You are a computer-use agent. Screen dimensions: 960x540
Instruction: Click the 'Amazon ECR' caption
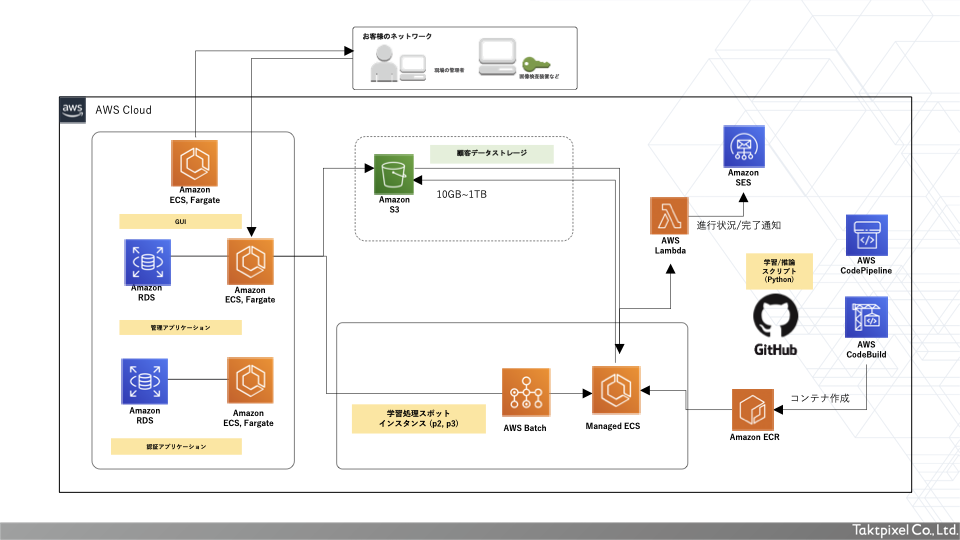(x=754, y=437)
